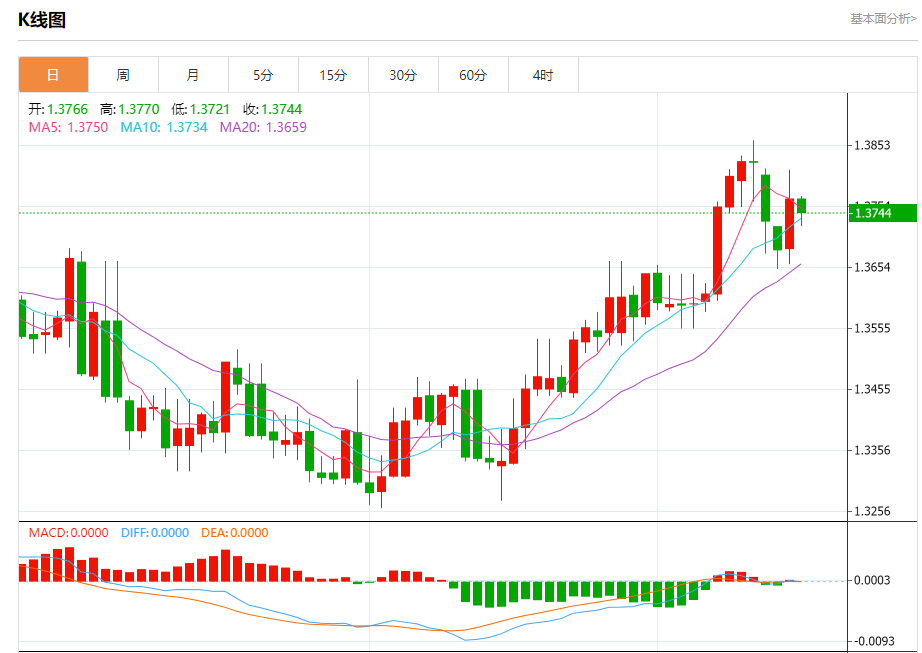Image resolution: width=922 pixels, height=653 pixels.
Task: Click the 低:1.3721 low value
Action: point(201,109)
